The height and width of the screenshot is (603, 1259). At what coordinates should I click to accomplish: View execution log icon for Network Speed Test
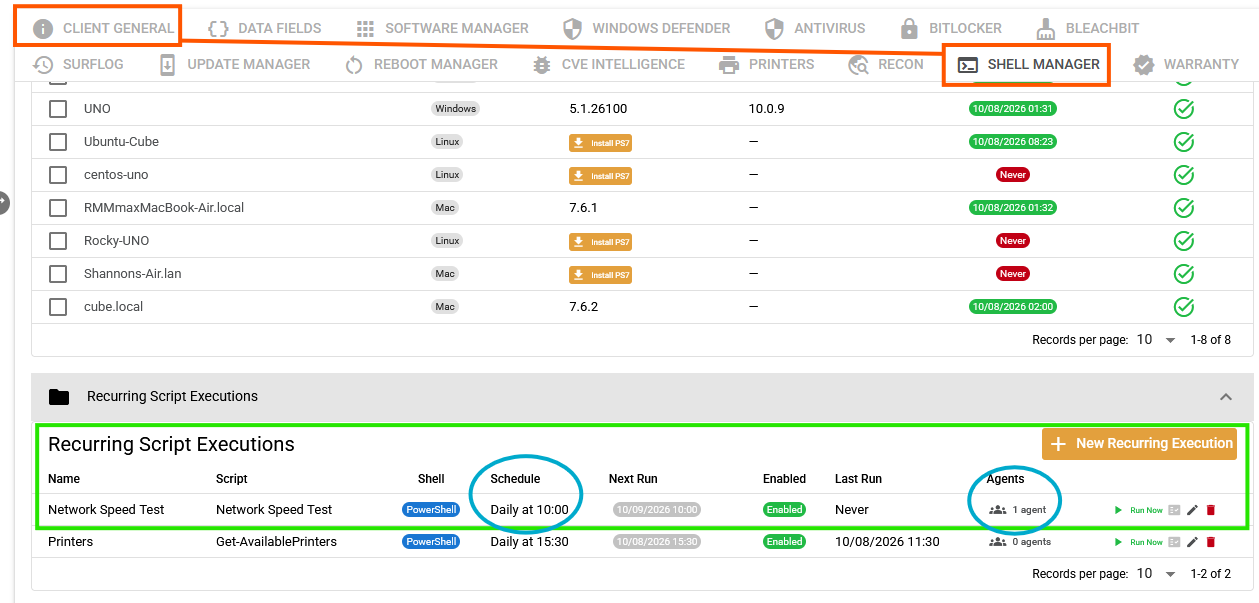pos(1176,510)
